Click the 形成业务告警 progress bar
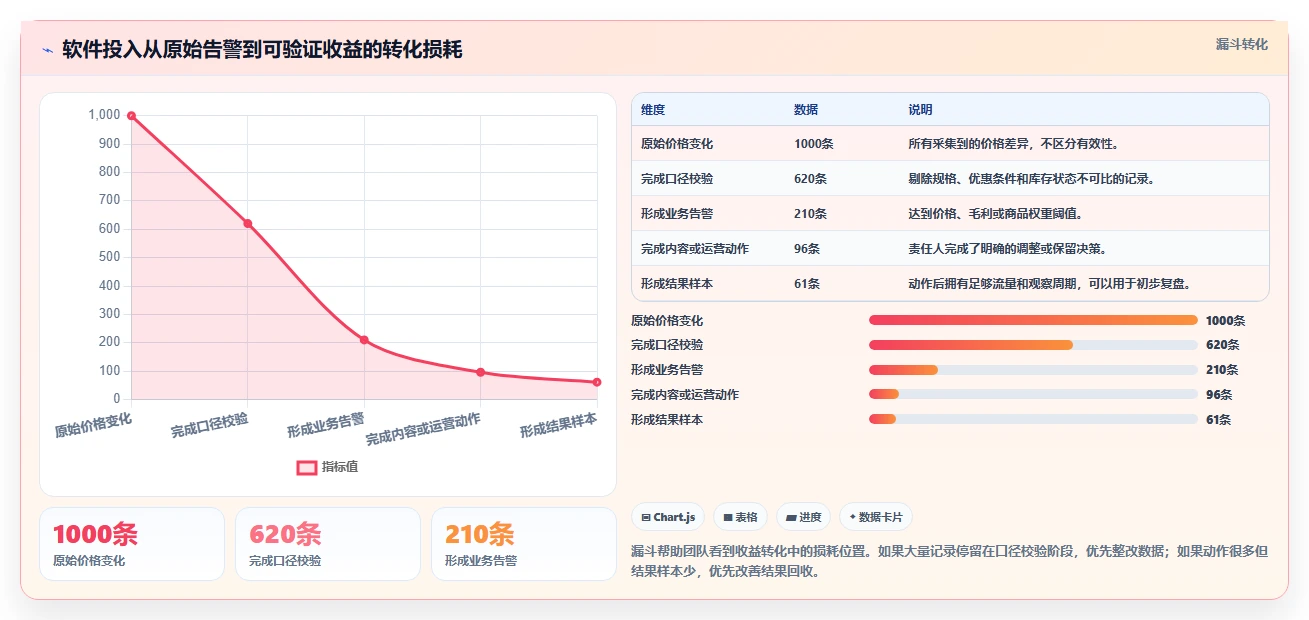The image size is (1309, 620). coord(1033,370)
